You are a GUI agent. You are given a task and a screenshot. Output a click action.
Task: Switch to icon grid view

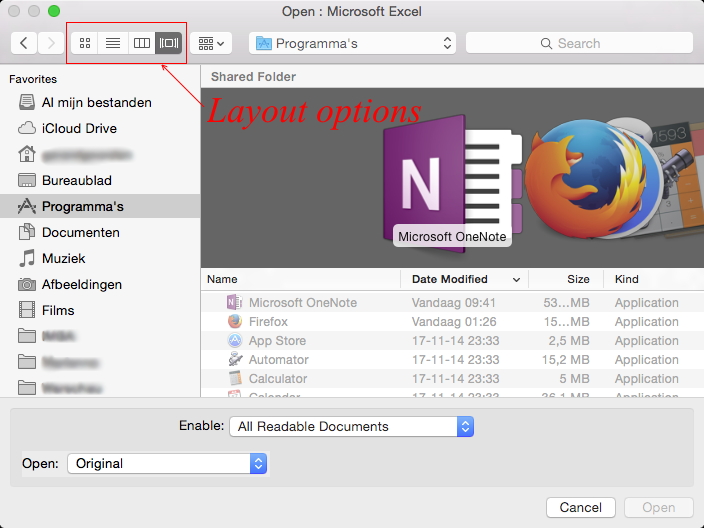[85, 43]
